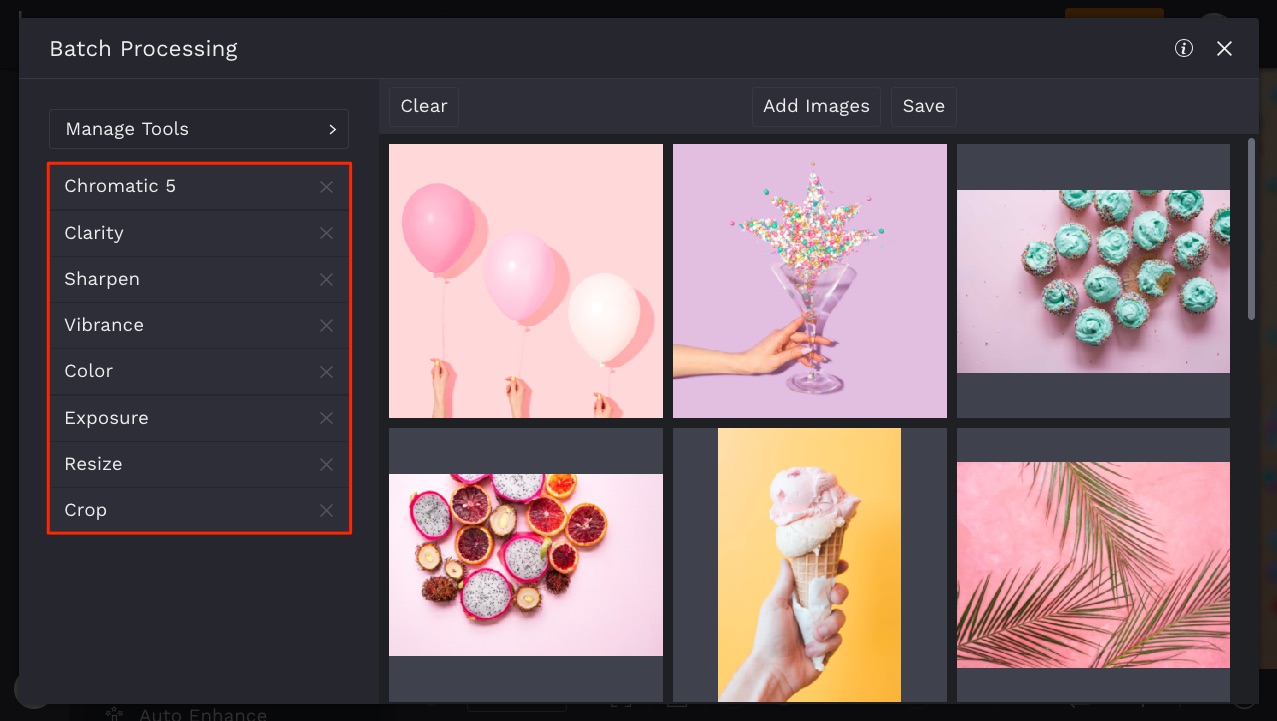Click the X next to Resize
1277x721 pixels.
326,465
